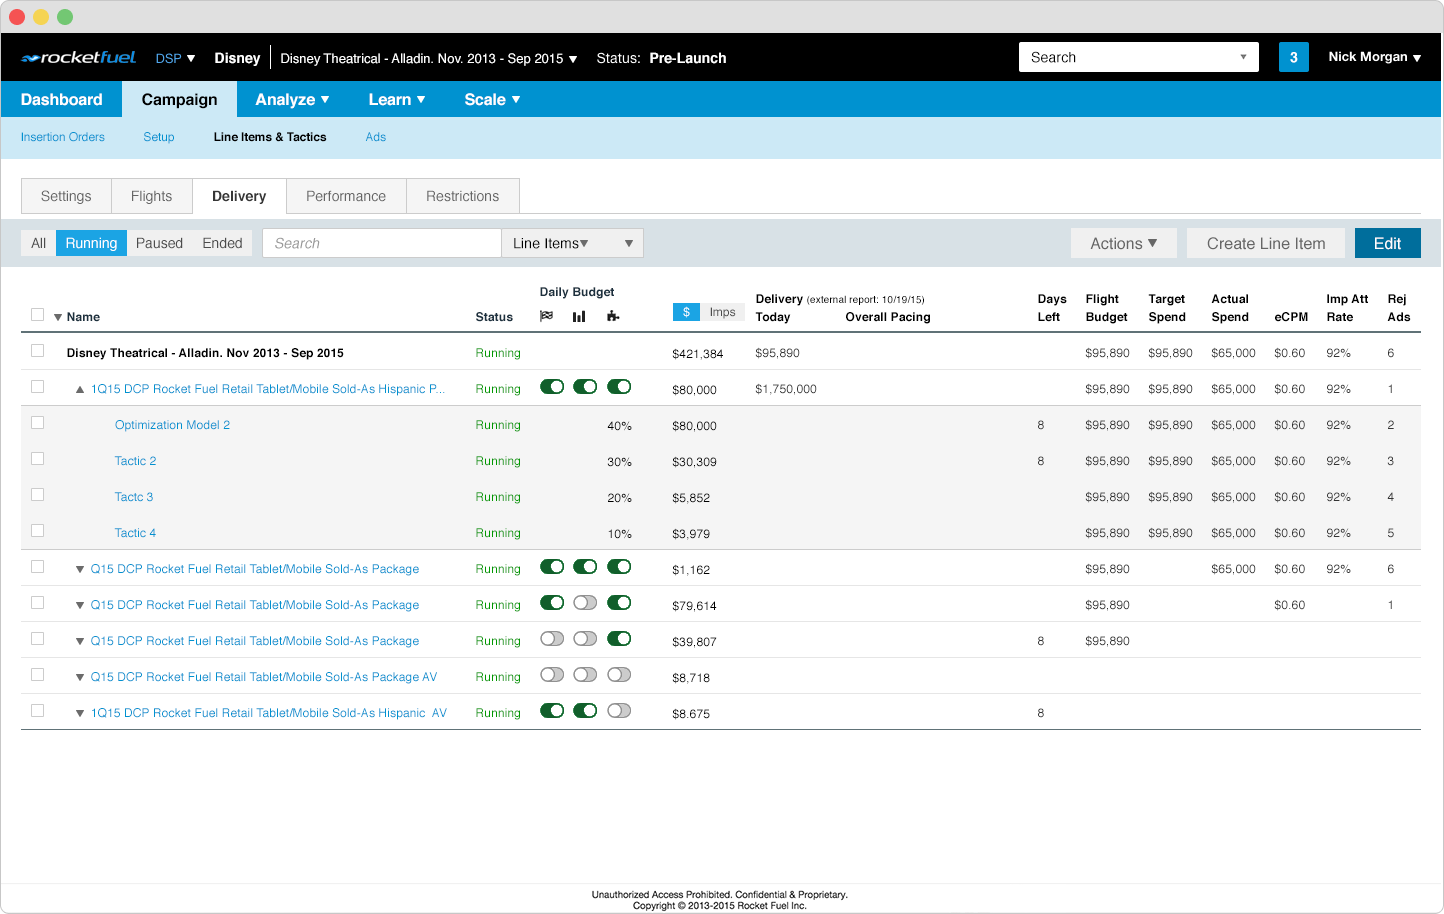The image size is (1444, 914).
Task: Toggle third switch on Hispanic AV row
Action: click(x=619, y=711)
